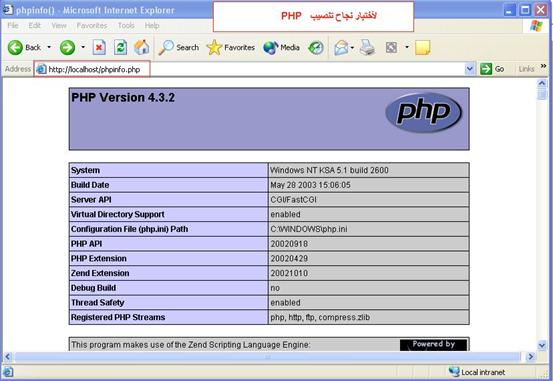Image resolution: width=553 pixels, height=381 pixels.
Task: Click the '20020429' PHP Extension value
Action: tap(289, 259)
